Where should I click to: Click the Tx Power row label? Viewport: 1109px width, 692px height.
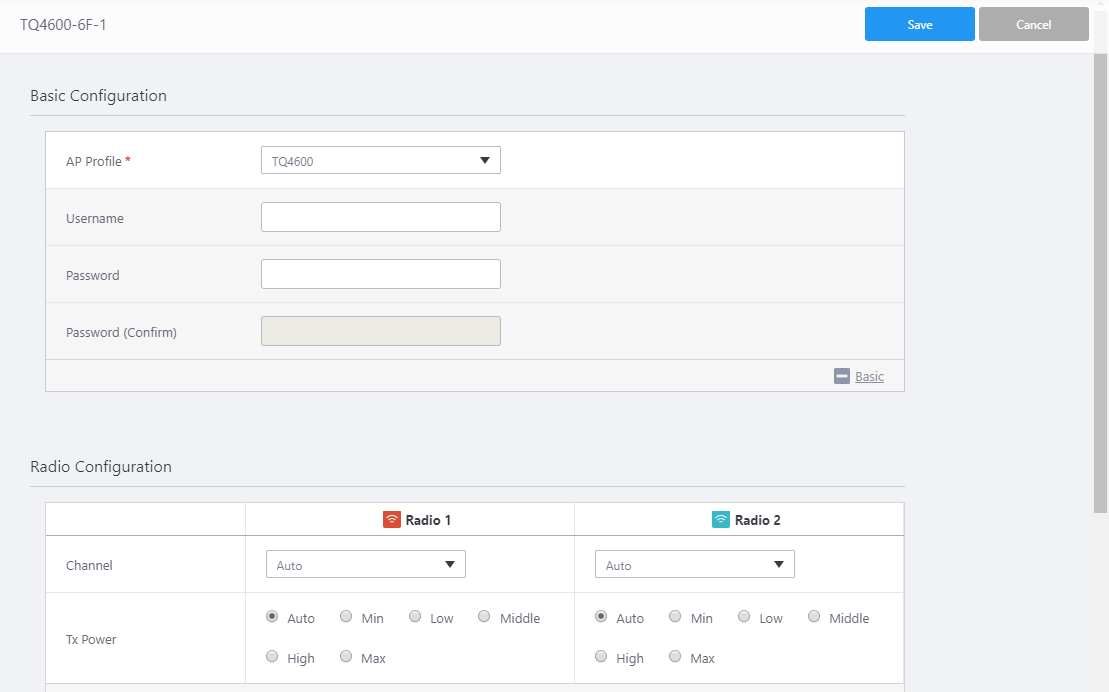tap(91, 639)
